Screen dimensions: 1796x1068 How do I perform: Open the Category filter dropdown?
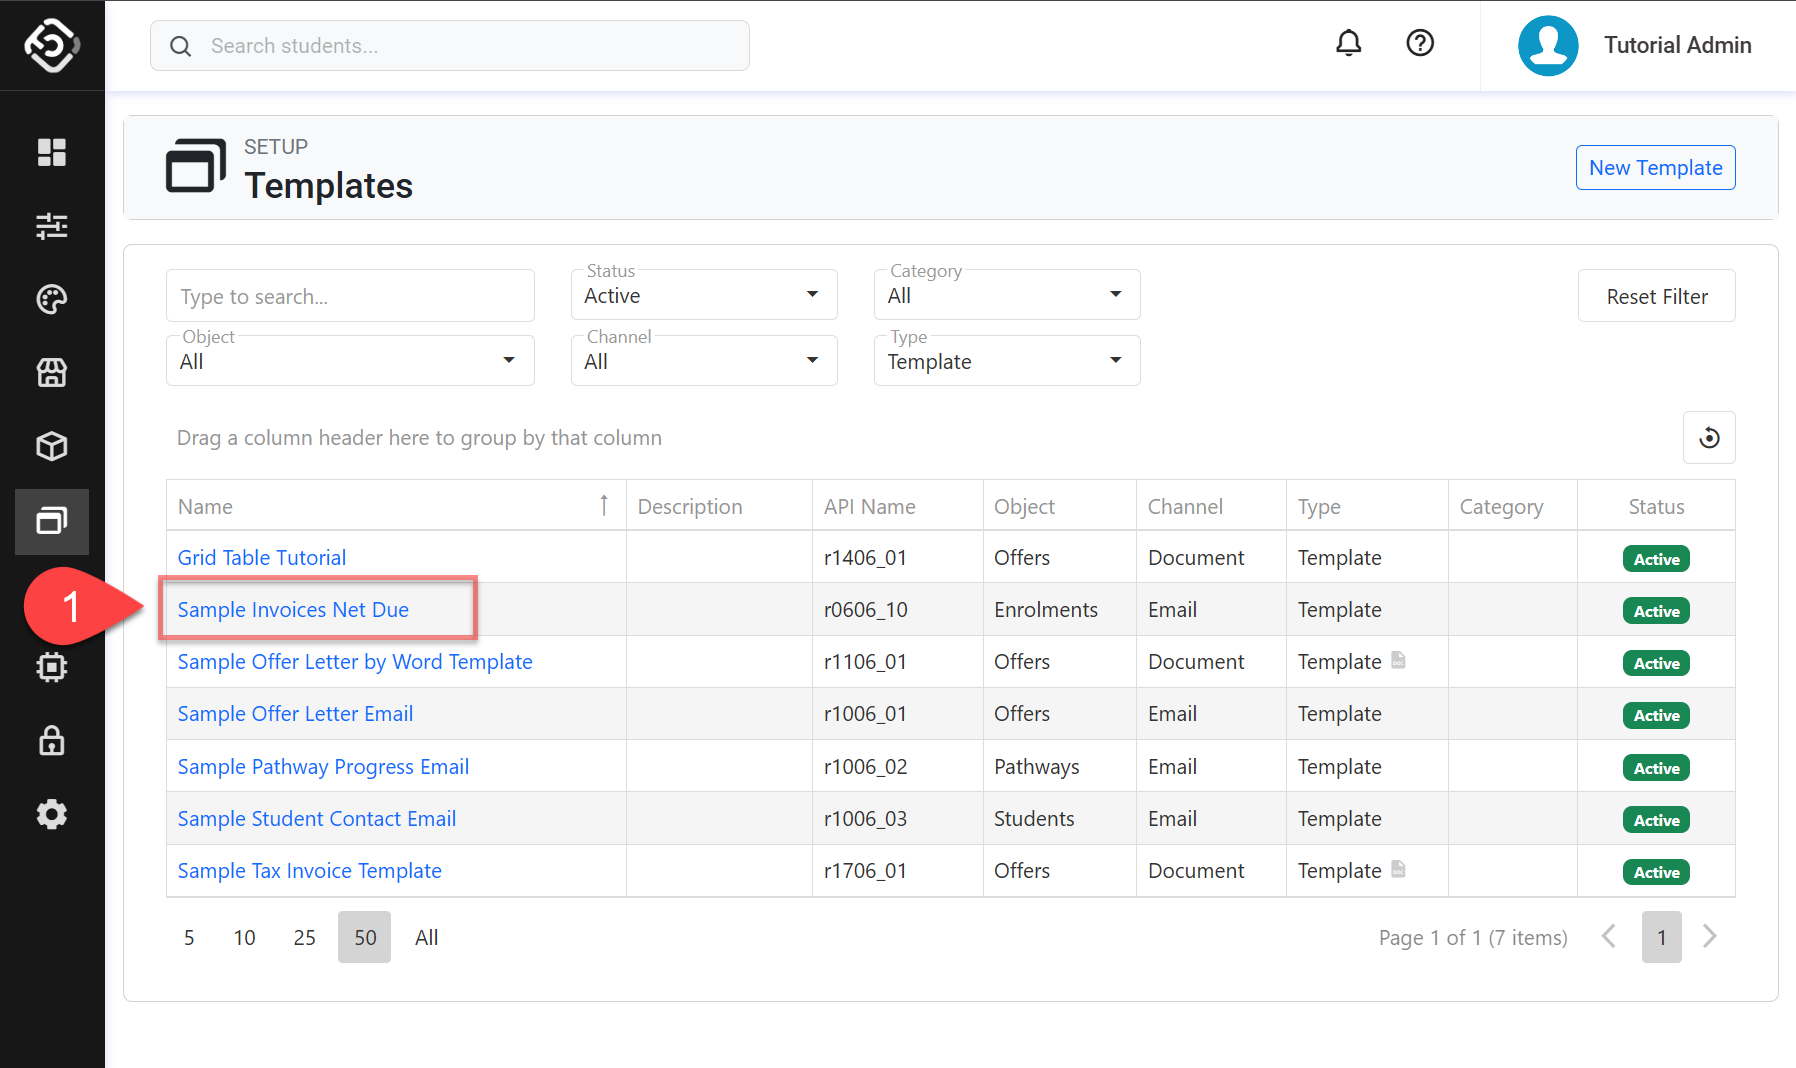(1006, 295)
